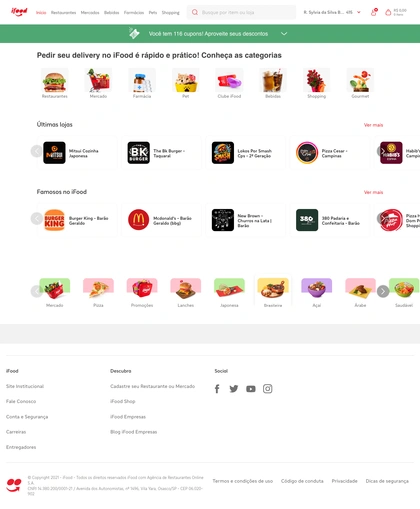Show next food categories with right arrow
The height and width of the screenshot is (509, 420).
tap(383, 291)
